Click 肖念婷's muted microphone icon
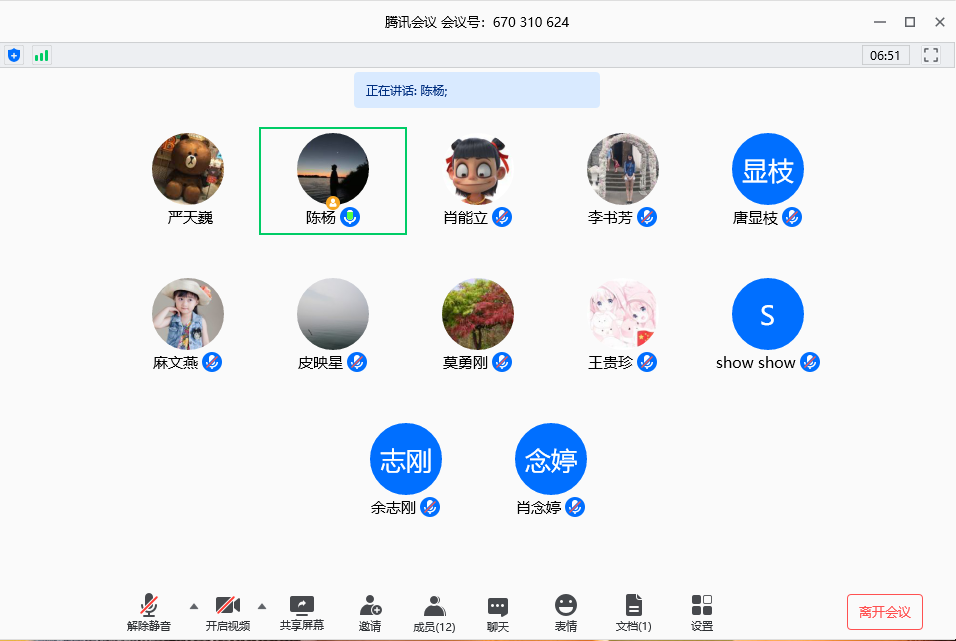956x641 pixels. (x=575, y=507)
